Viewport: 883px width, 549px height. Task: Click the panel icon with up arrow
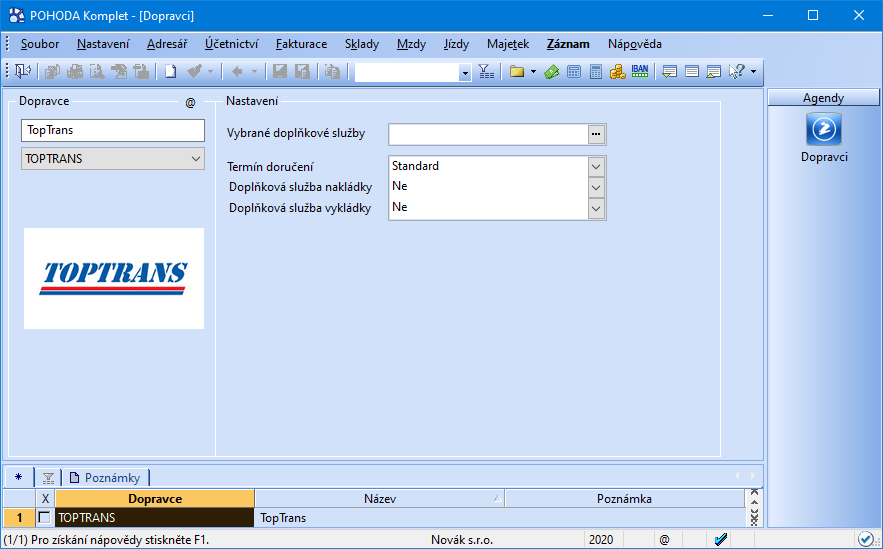point(713,72)
